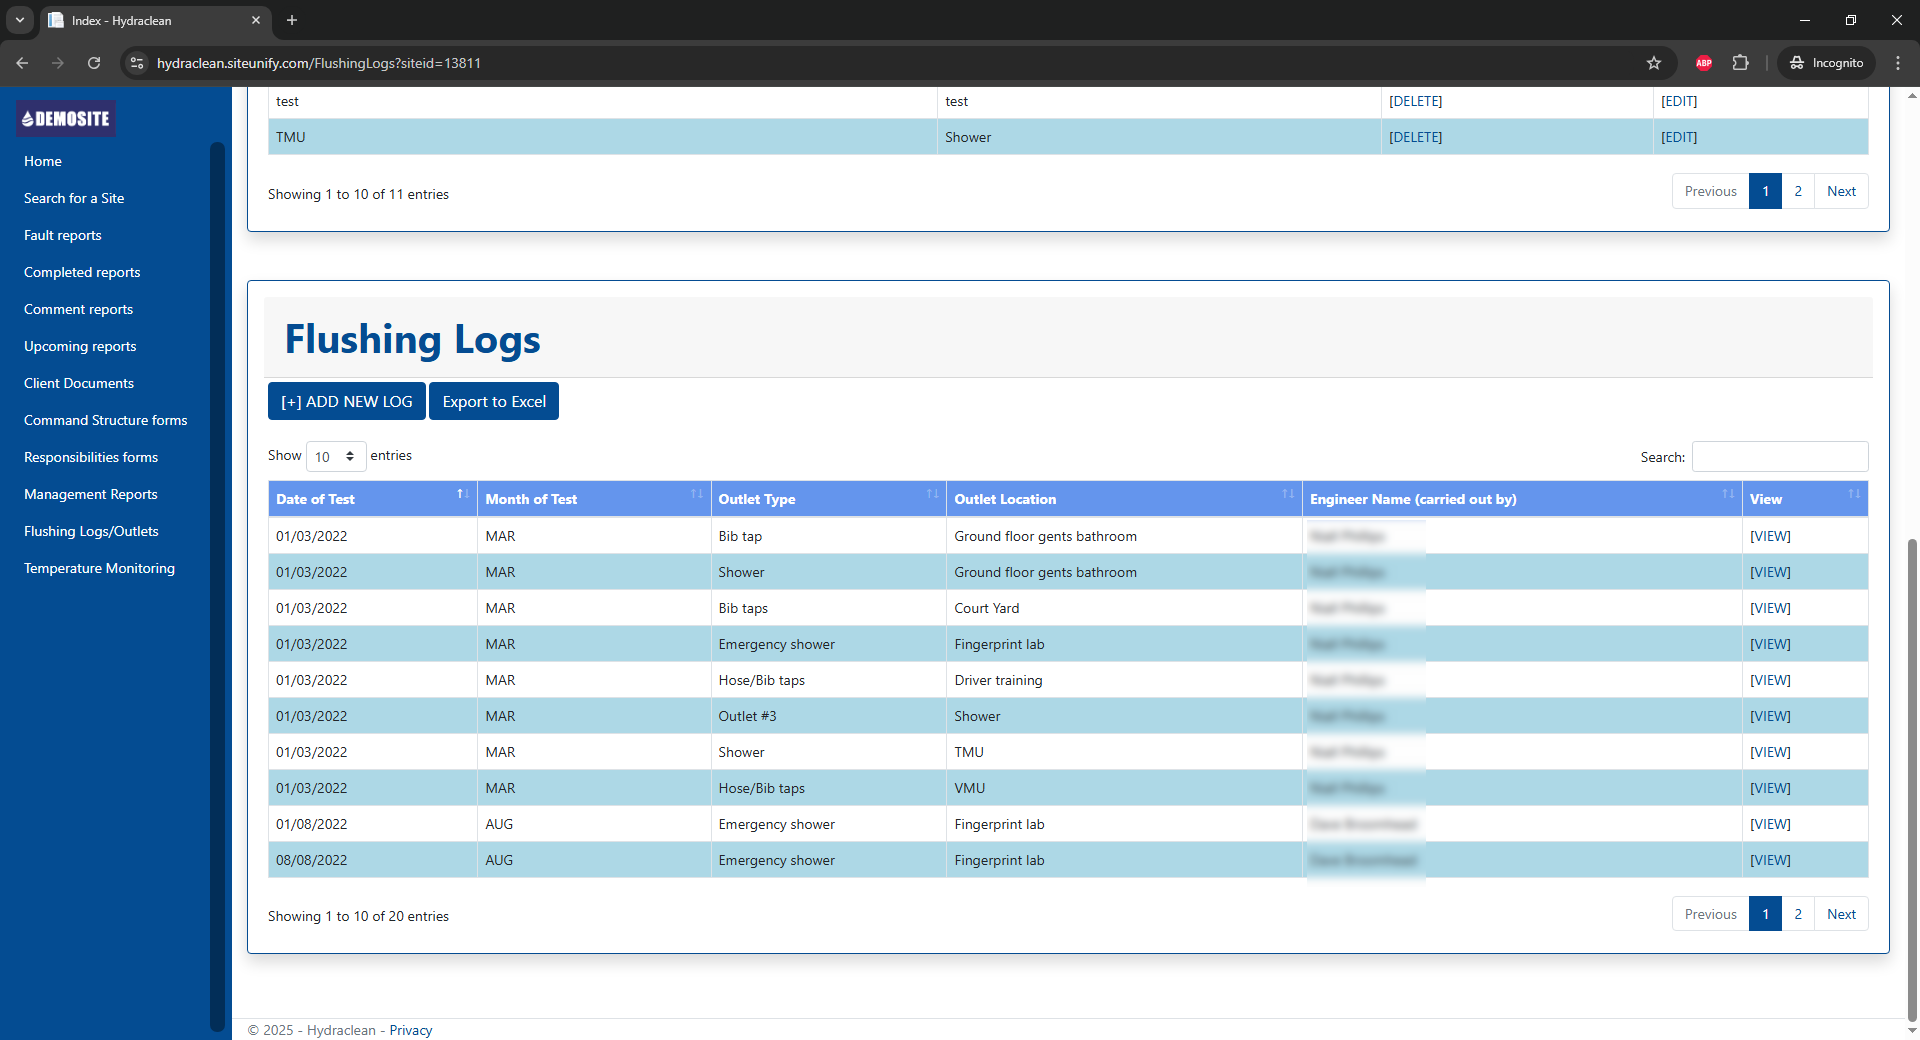
Task: View the Court Yard Bib taps log
Action: tap(1770, 608)
